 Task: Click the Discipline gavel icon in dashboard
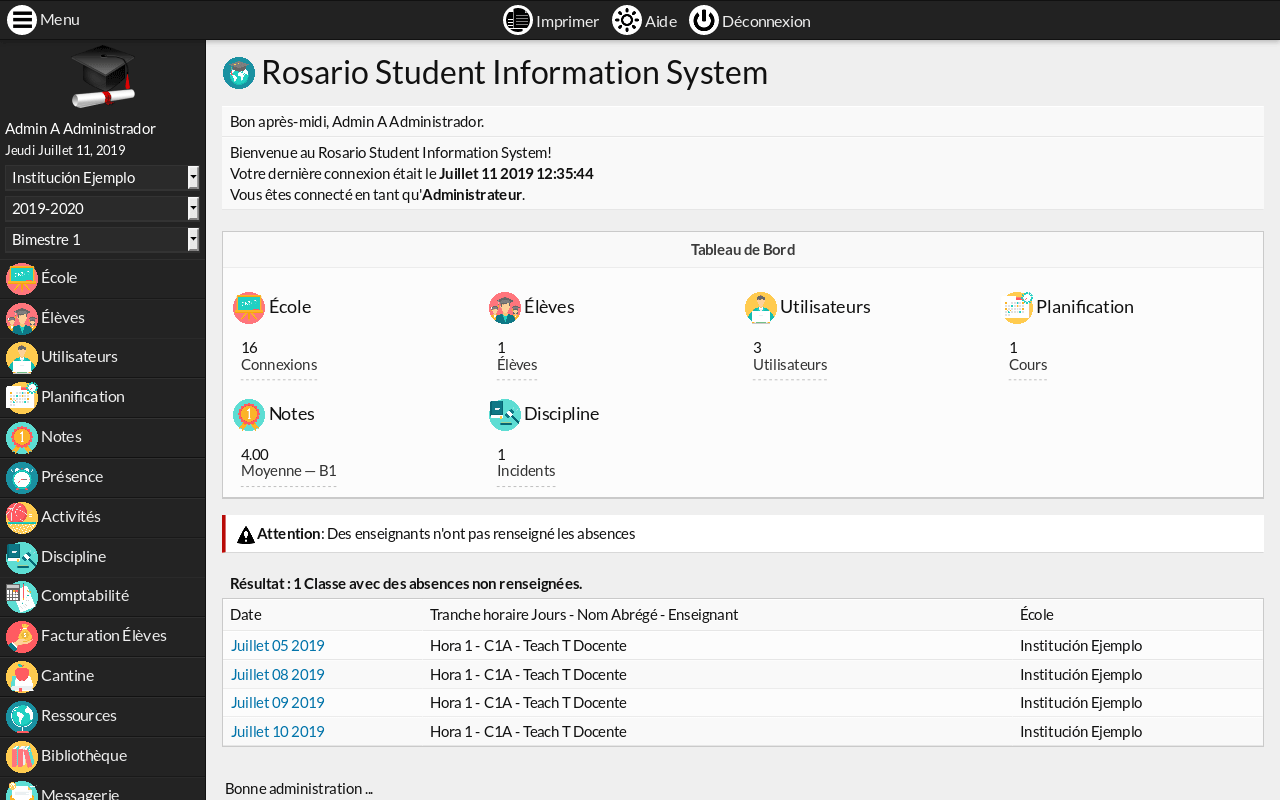click(x=505, y=414)
